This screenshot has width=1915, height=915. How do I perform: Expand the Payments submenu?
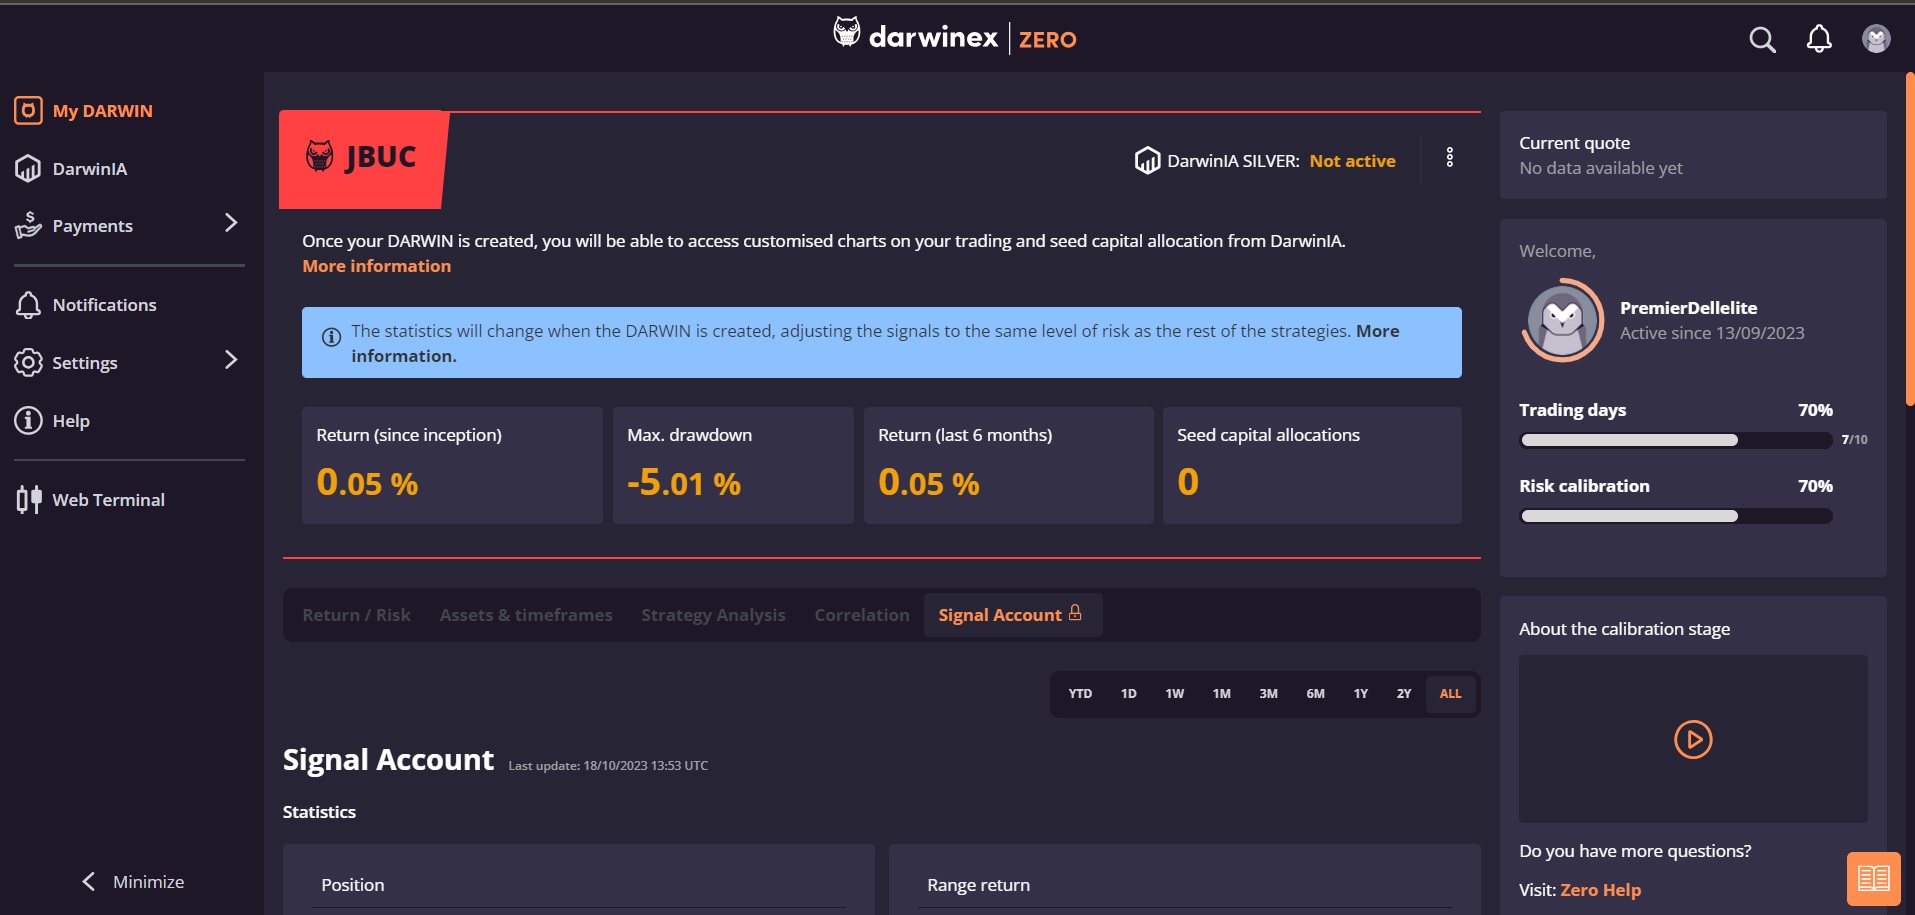(x=231, y=223)
